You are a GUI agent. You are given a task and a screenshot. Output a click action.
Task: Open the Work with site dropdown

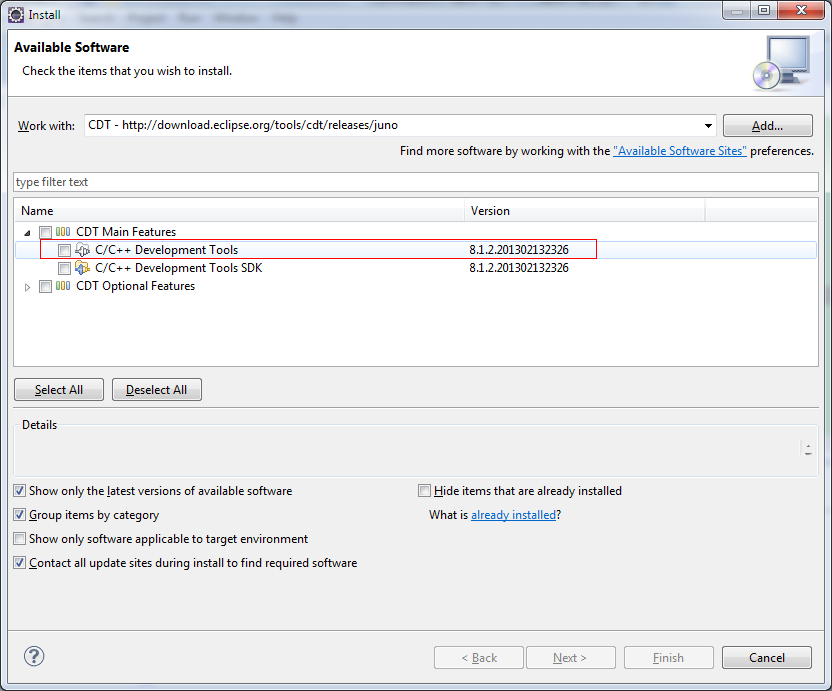708,126
